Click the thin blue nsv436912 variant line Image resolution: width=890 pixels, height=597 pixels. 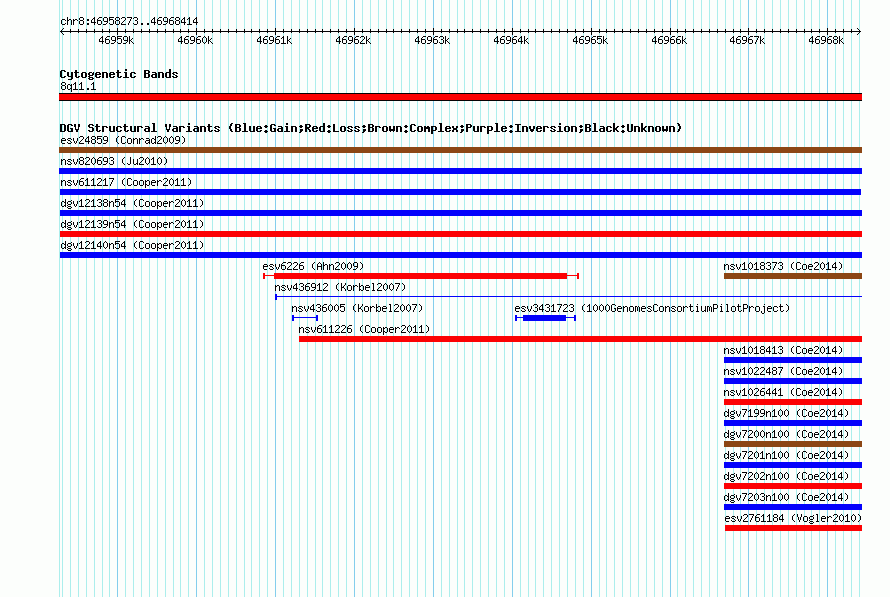pyautogui.click(x=569, y=296)
